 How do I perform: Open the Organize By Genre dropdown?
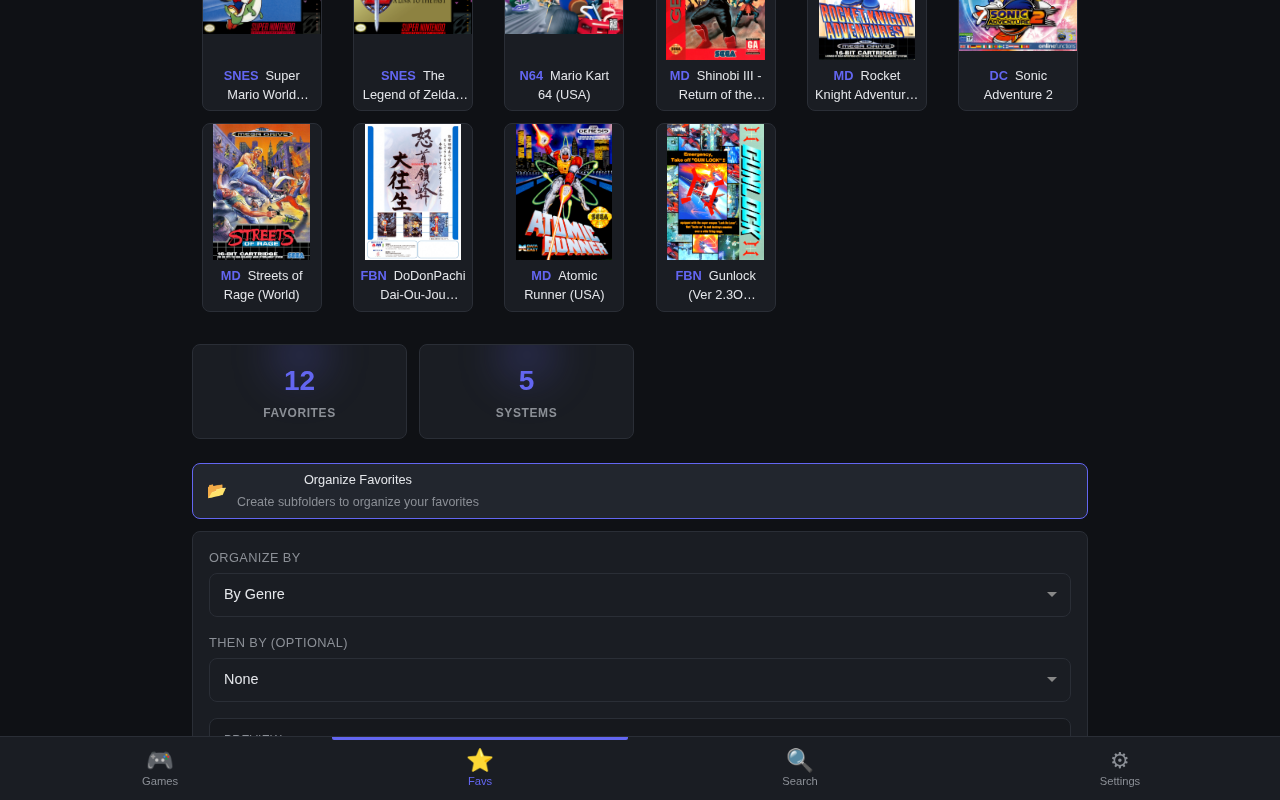click(640, 595)
